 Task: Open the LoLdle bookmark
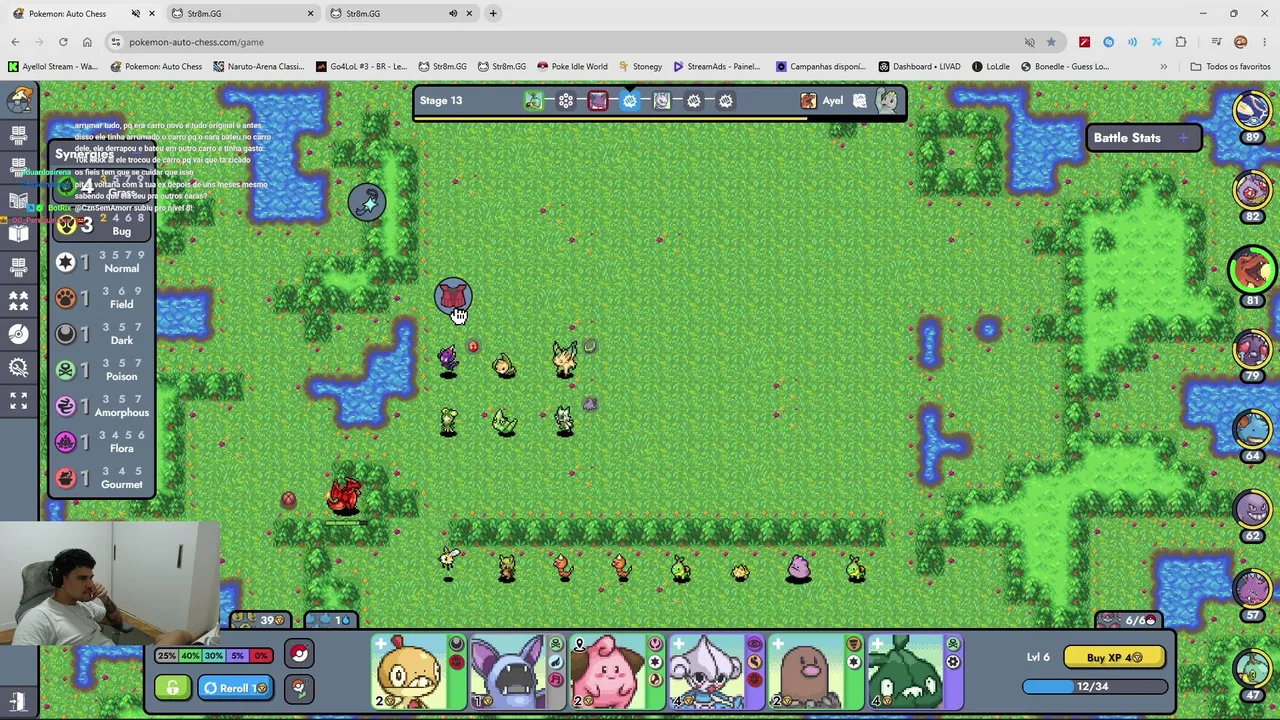[990, 67]
